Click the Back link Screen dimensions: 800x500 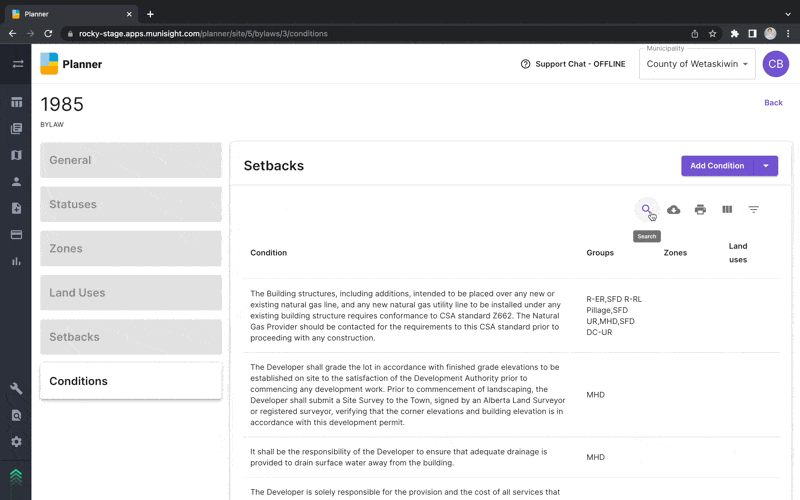773,103
